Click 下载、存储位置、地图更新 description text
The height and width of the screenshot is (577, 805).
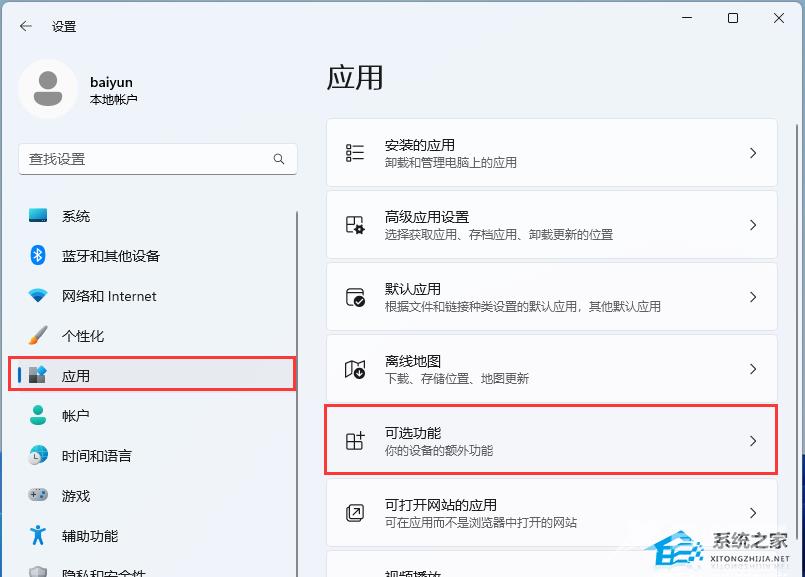[x=457, y=379]
